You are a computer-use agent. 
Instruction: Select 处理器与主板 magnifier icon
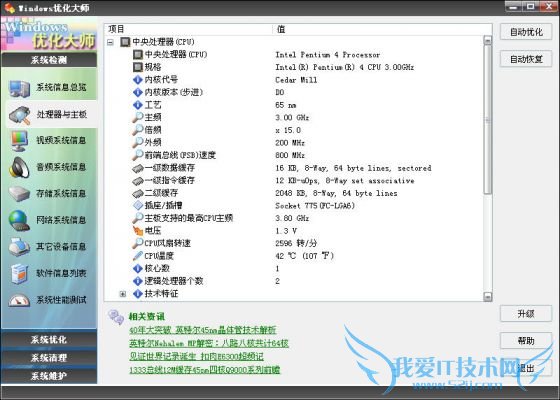[x=20, y=115]
